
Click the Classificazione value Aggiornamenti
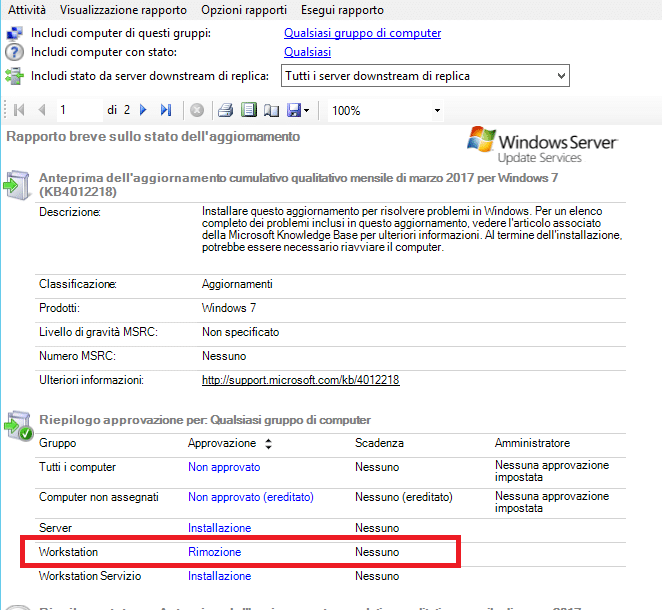pos(237,284)
